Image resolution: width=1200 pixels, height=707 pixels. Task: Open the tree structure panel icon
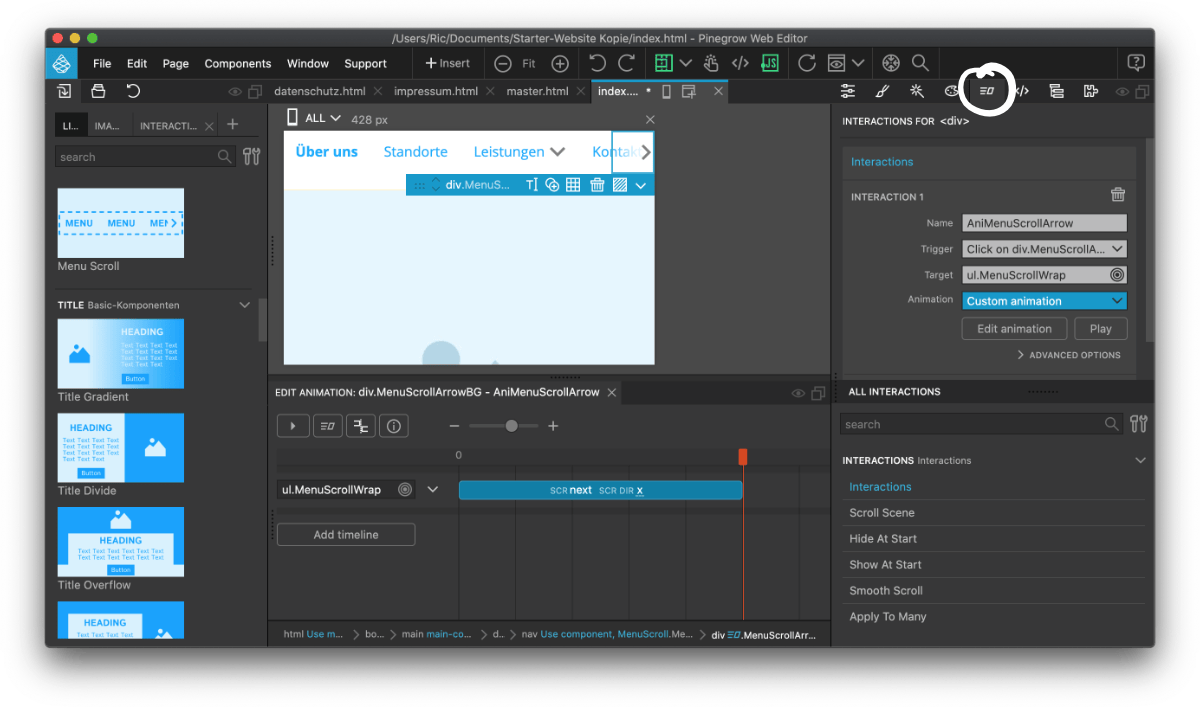1056,91
